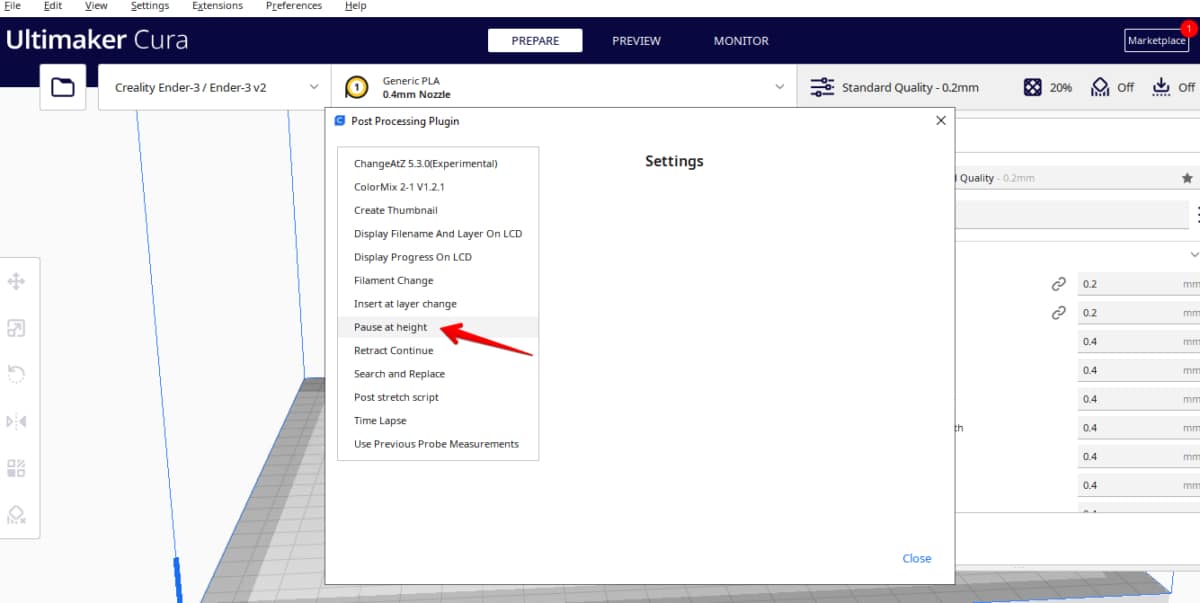Click the second link icon beside 0.2 value

1059,313
